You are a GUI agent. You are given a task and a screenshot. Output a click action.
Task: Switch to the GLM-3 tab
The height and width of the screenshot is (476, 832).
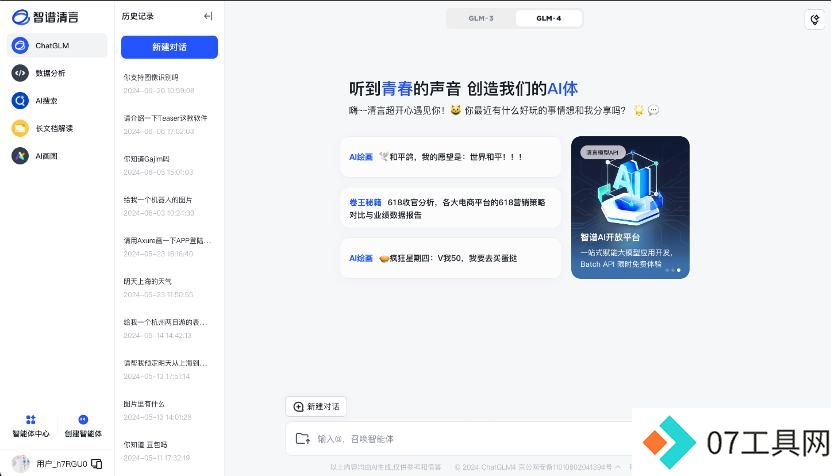481,18
